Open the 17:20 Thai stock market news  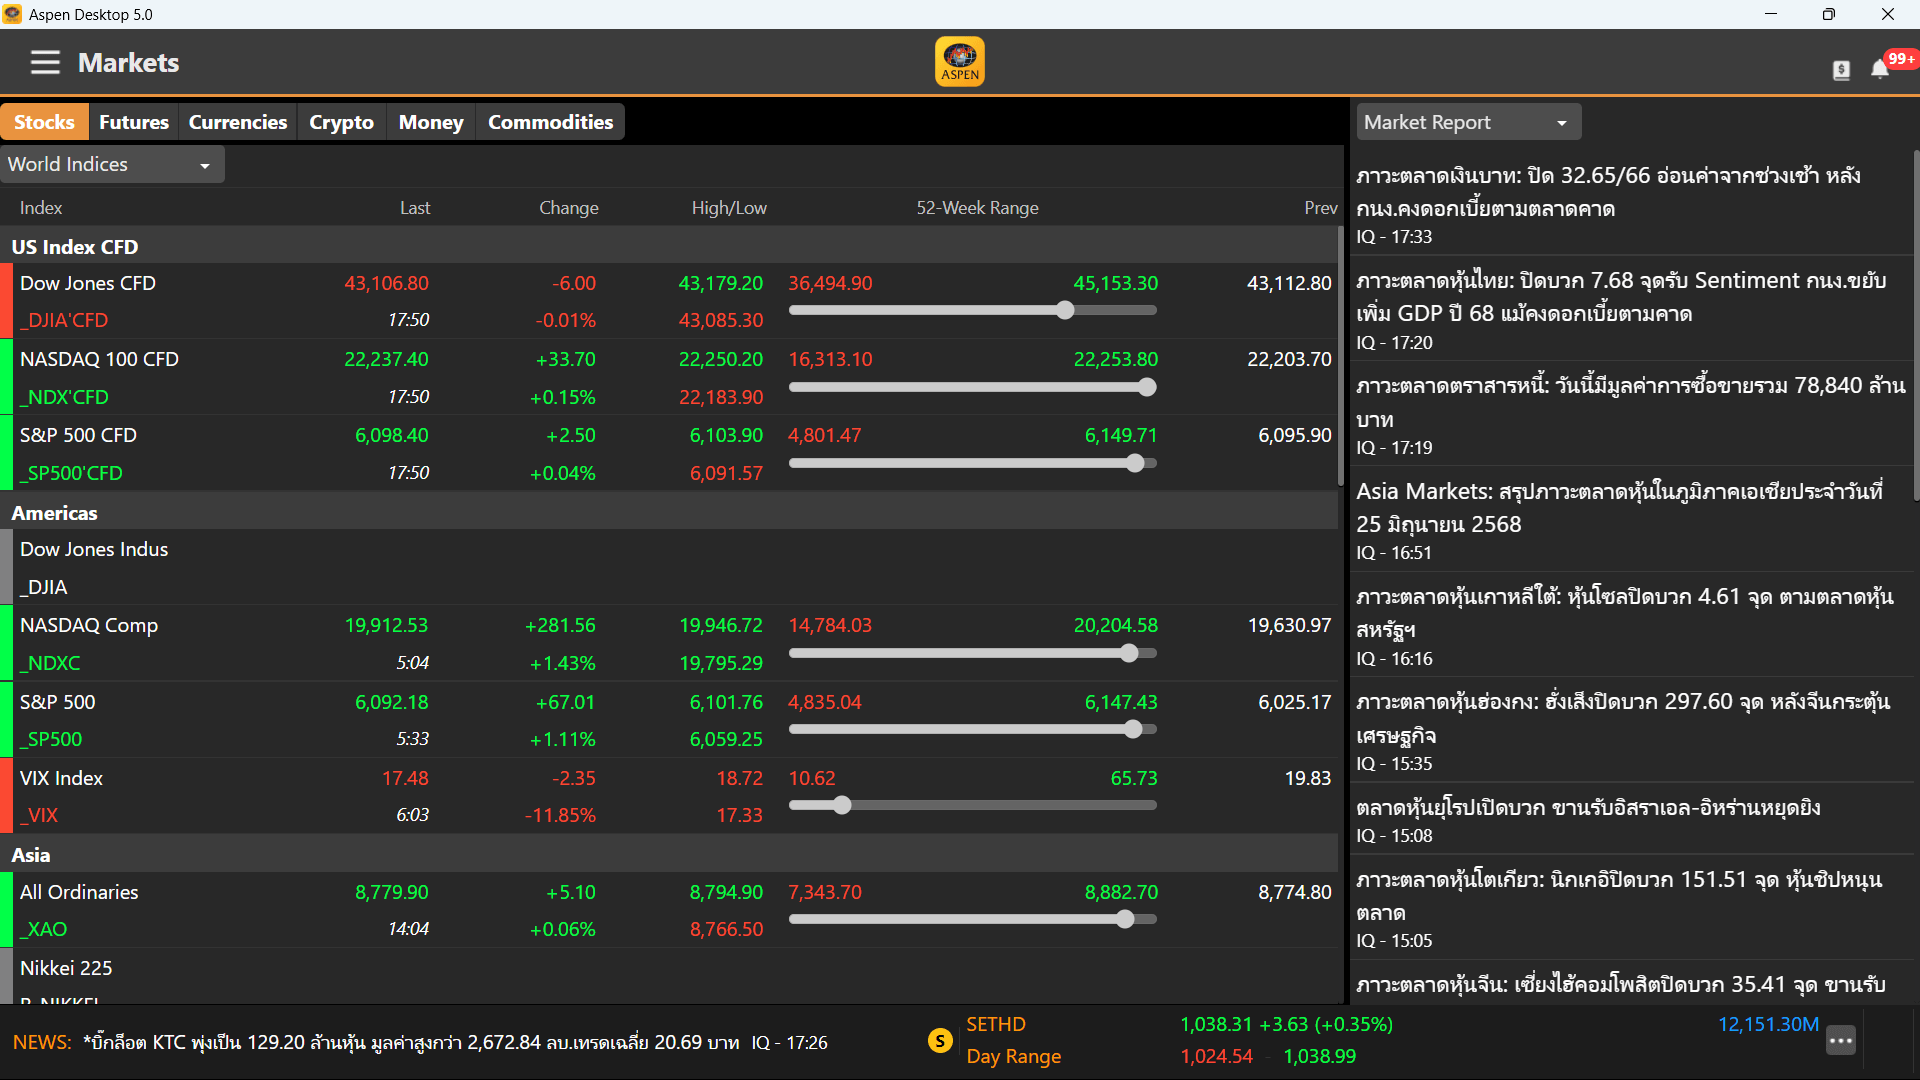(1632, 309)
